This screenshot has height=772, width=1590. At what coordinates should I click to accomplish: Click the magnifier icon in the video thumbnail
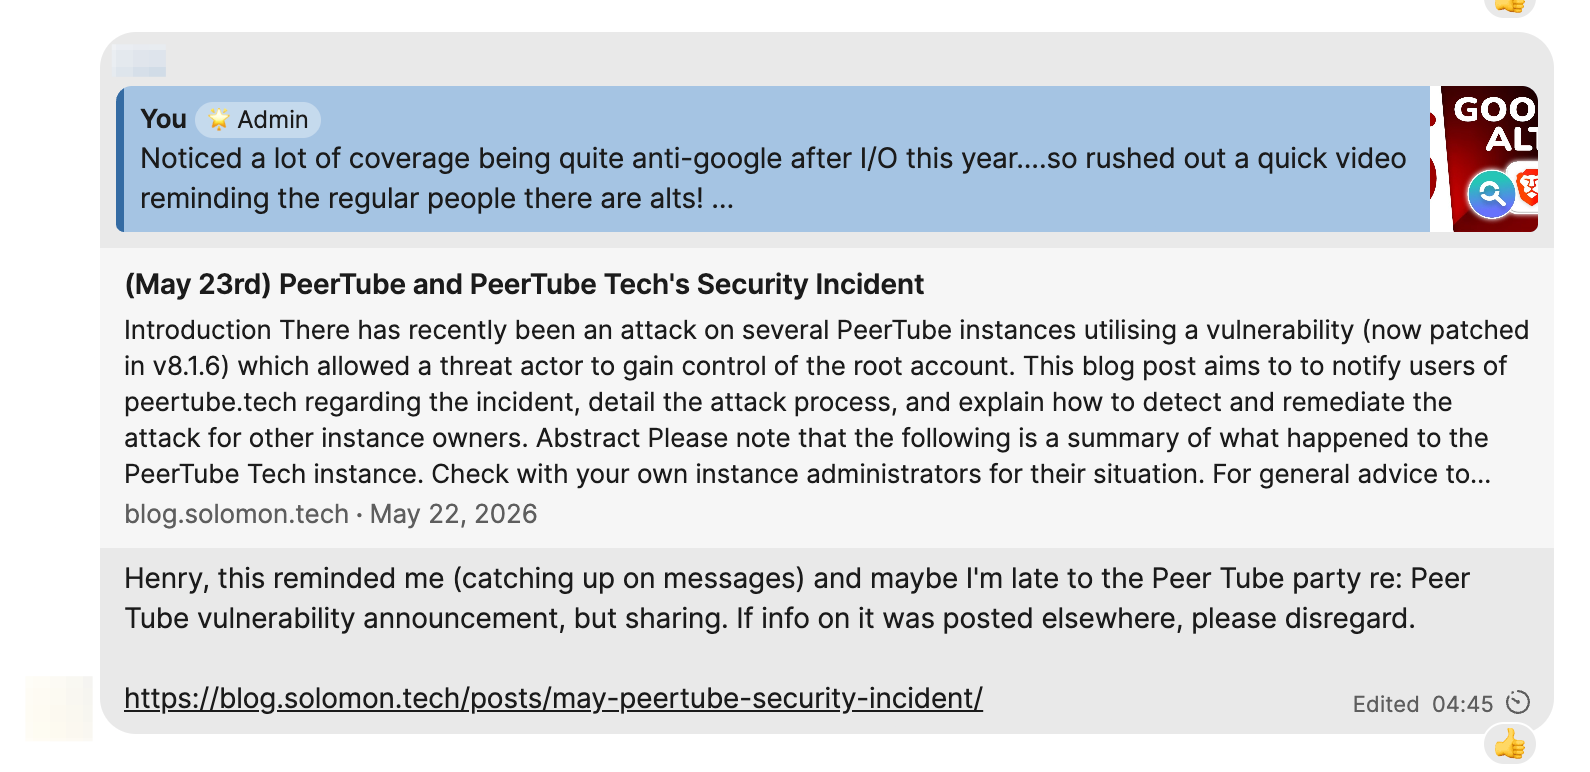click(x=1491, y=194)
